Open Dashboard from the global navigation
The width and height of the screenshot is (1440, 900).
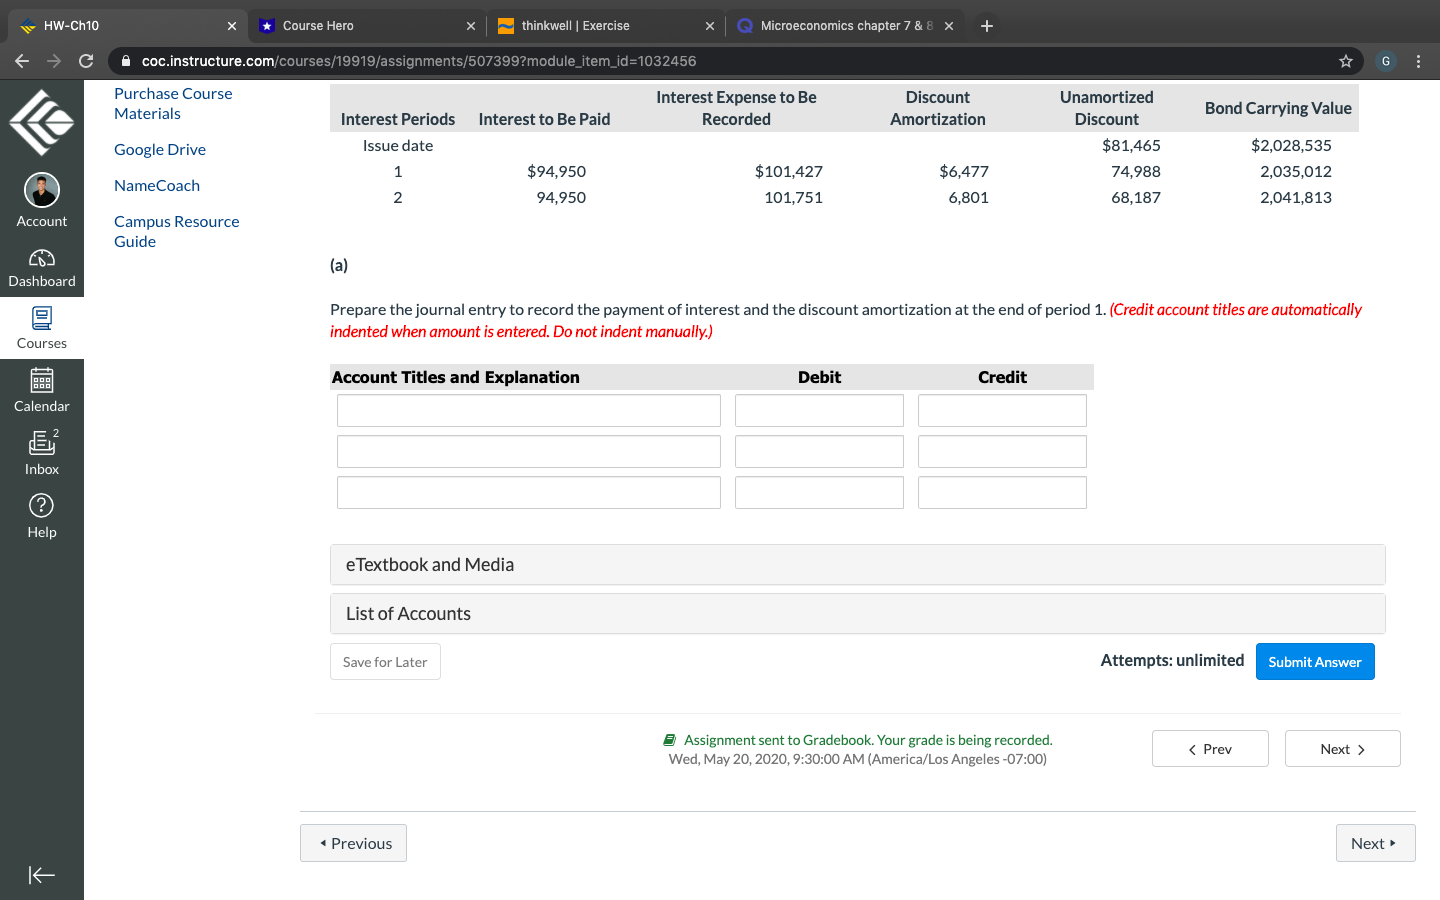42,268
